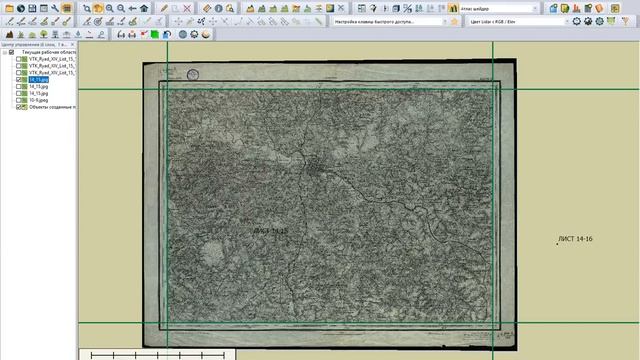This screenshot has height=360, width=640.
Task: Select the highlighted 14_15.jpg layer row
Action: (38, 80)
